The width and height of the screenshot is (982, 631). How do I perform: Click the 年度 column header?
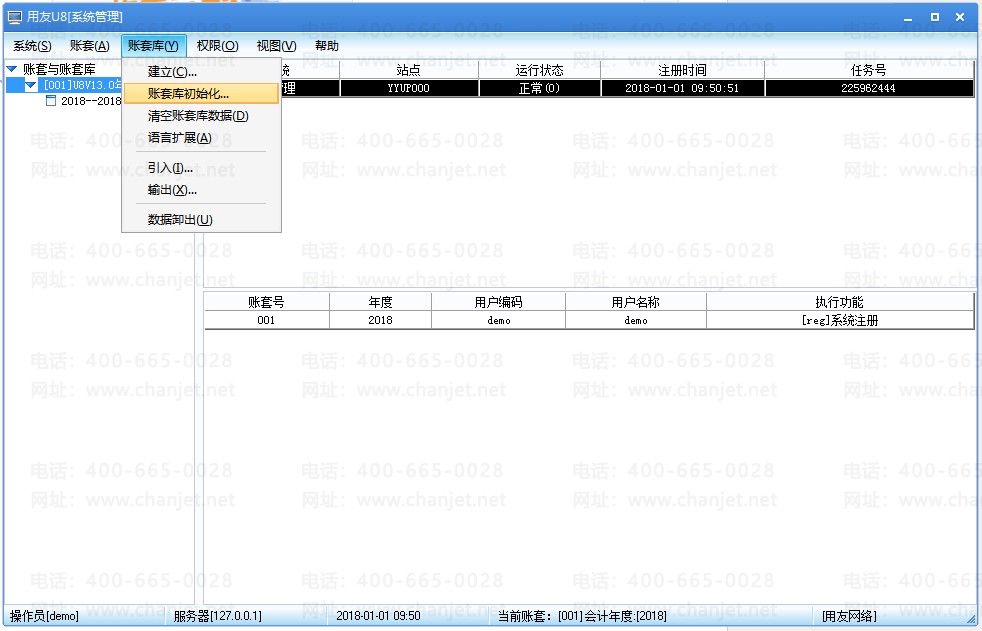point(380,302)
